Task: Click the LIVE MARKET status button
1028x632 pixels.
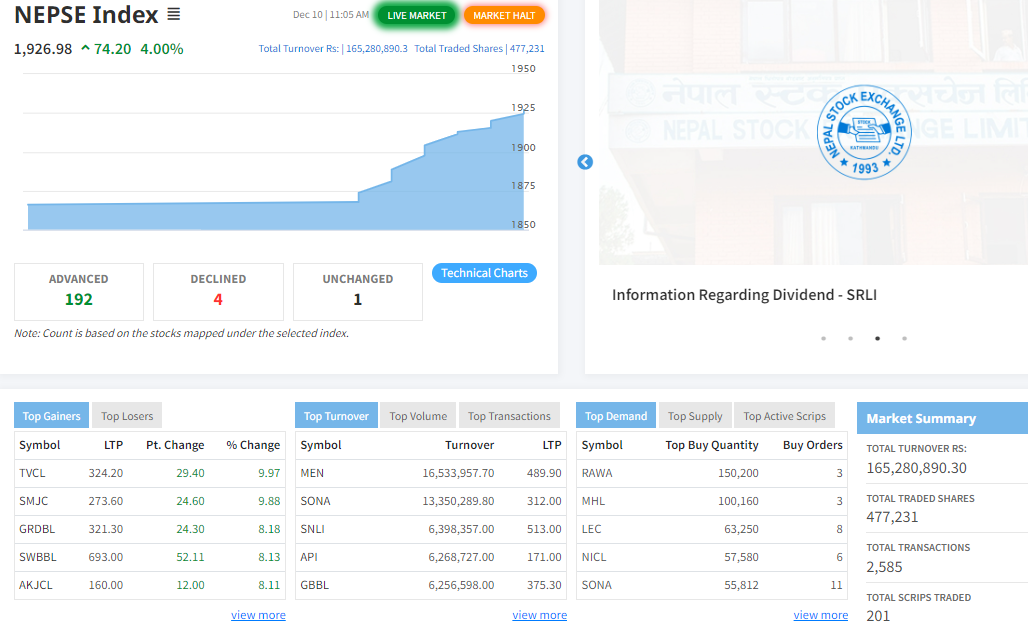Action: pos(416,15)
